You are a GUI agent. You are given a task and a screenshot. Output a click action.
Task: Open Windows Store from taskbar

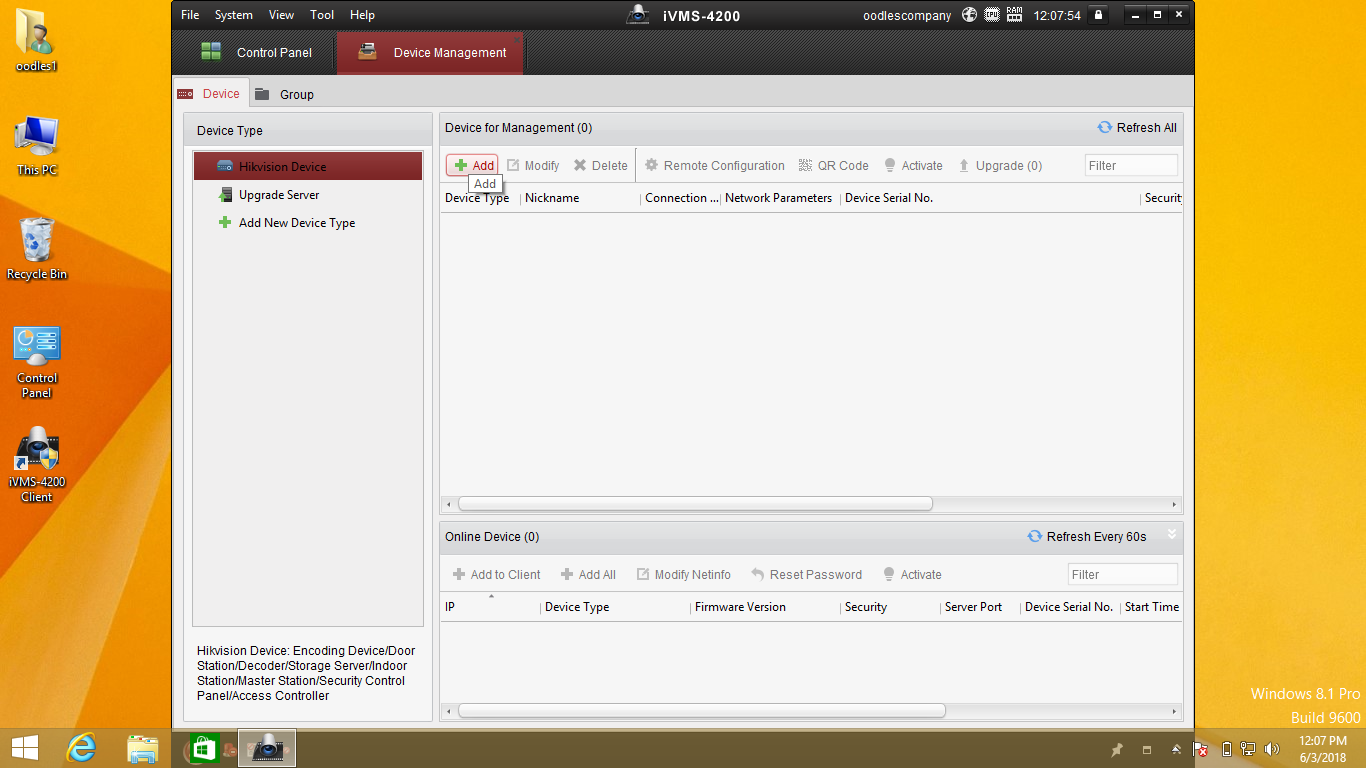pyautogui.click(x=203, y=748)
